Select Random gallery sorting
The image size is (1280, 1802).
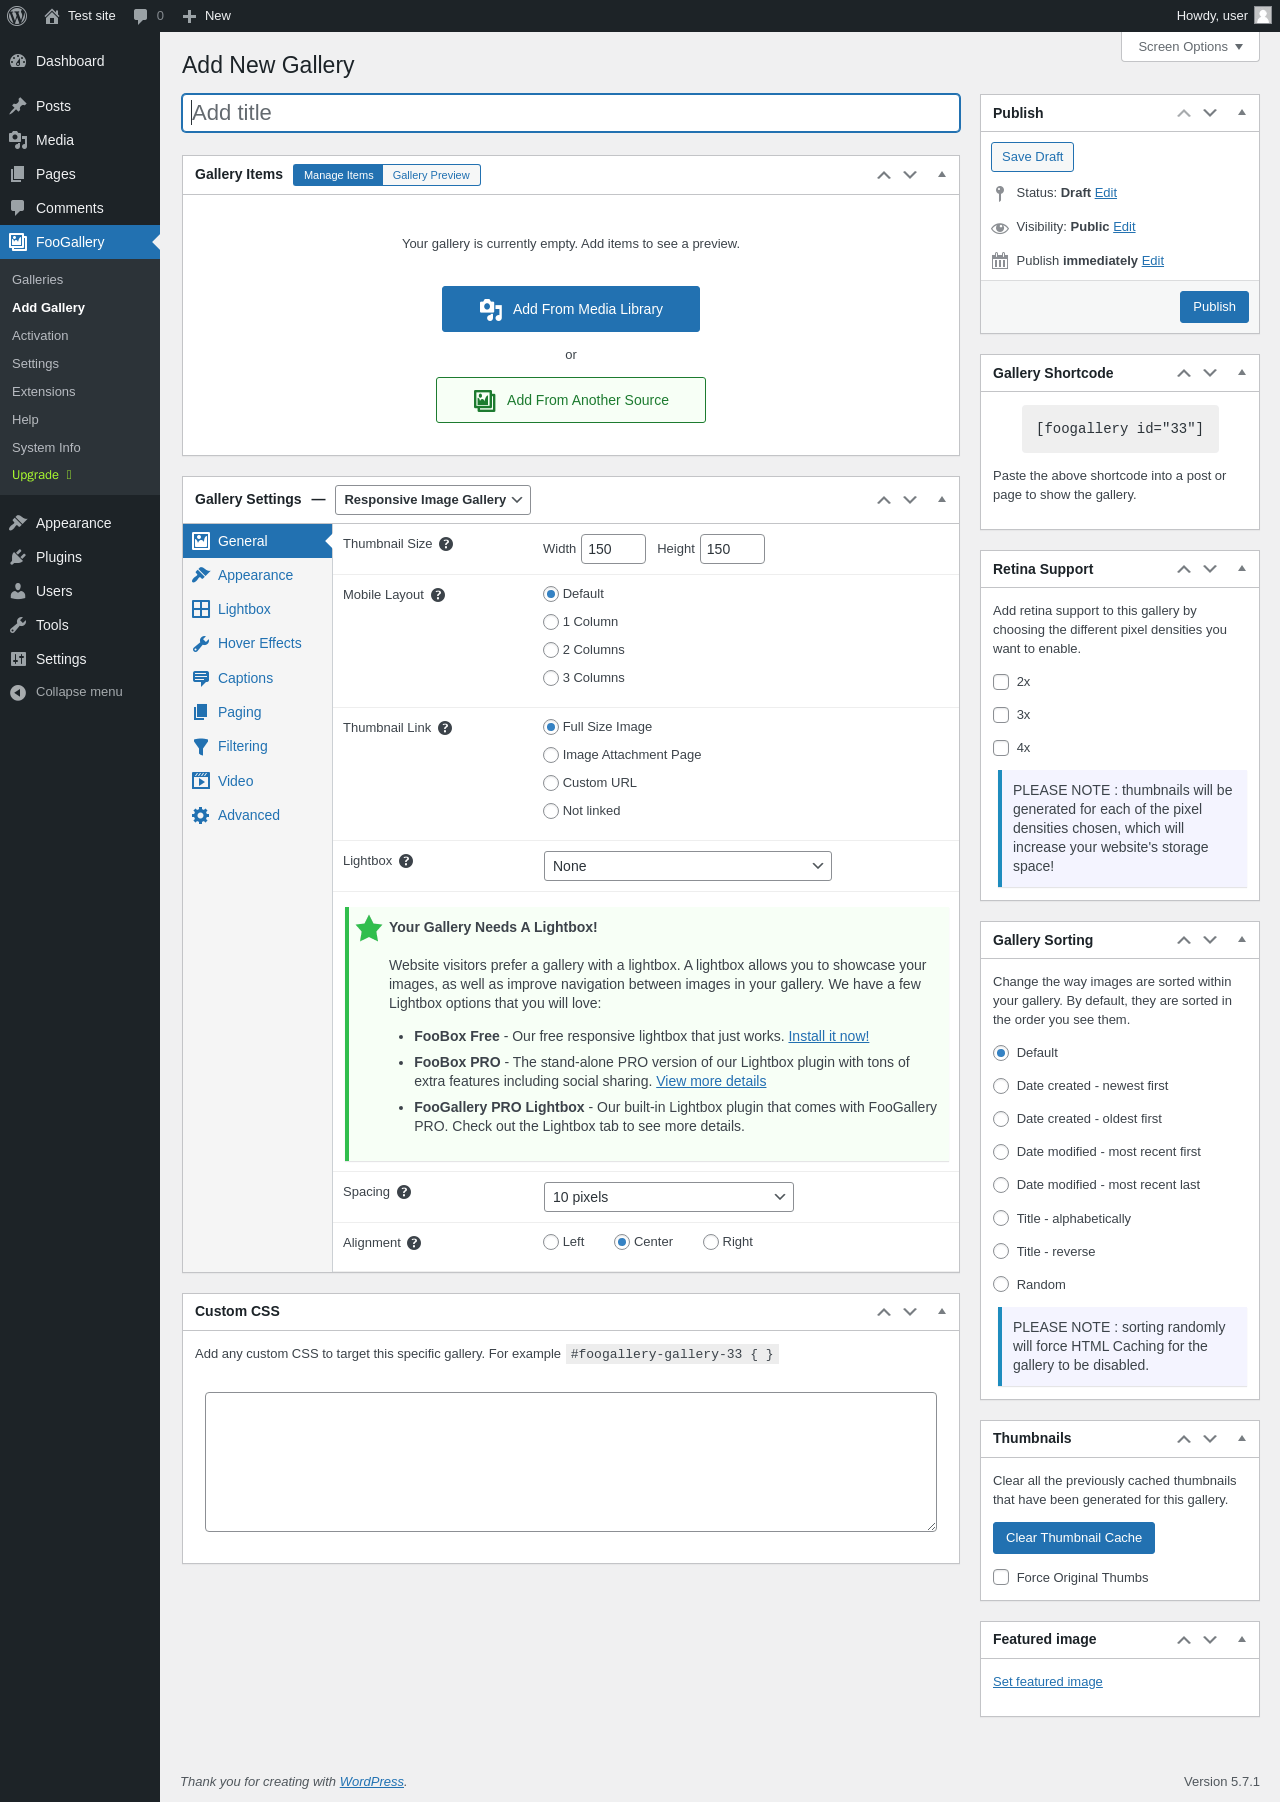point(1001,1284)
